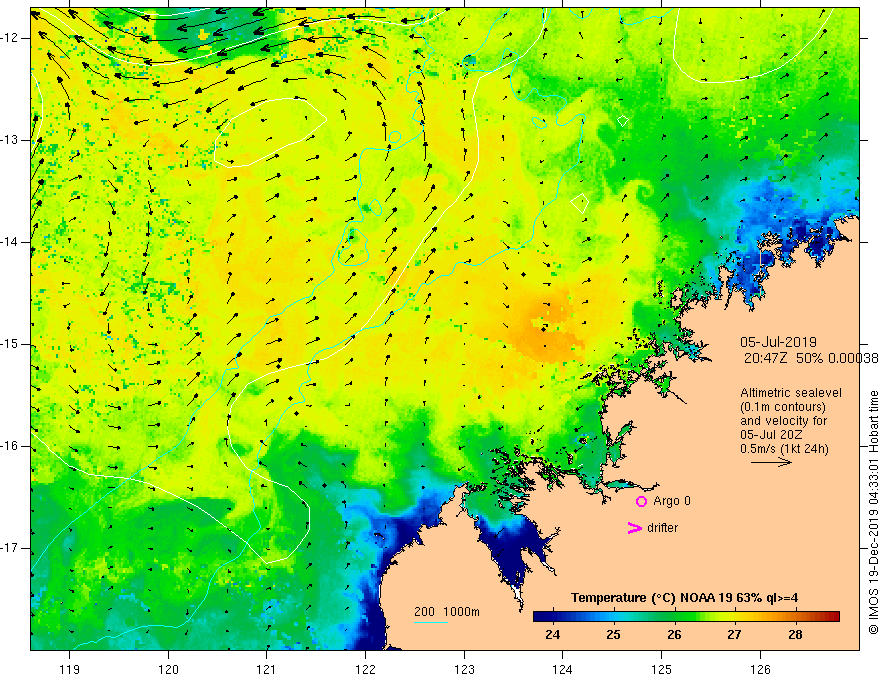Click the longitude 124 axis label

coord(563,669)
